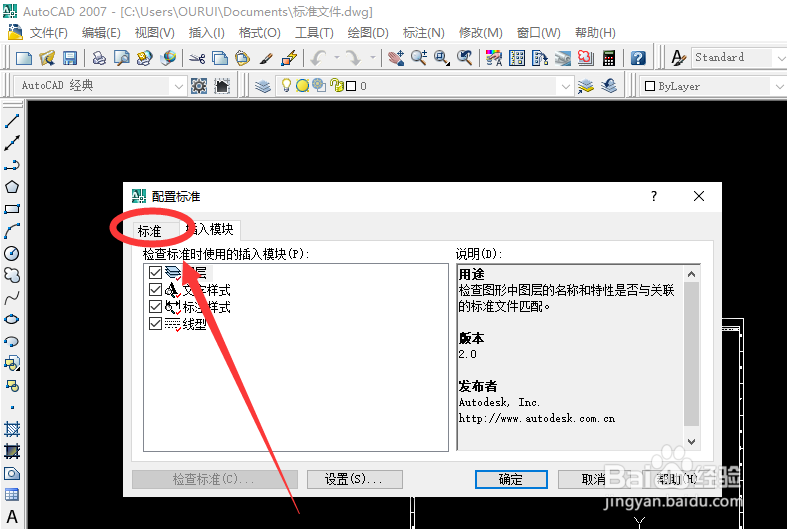
Task: Click the Zoom Previous icon
Action: tap(464, 58)
